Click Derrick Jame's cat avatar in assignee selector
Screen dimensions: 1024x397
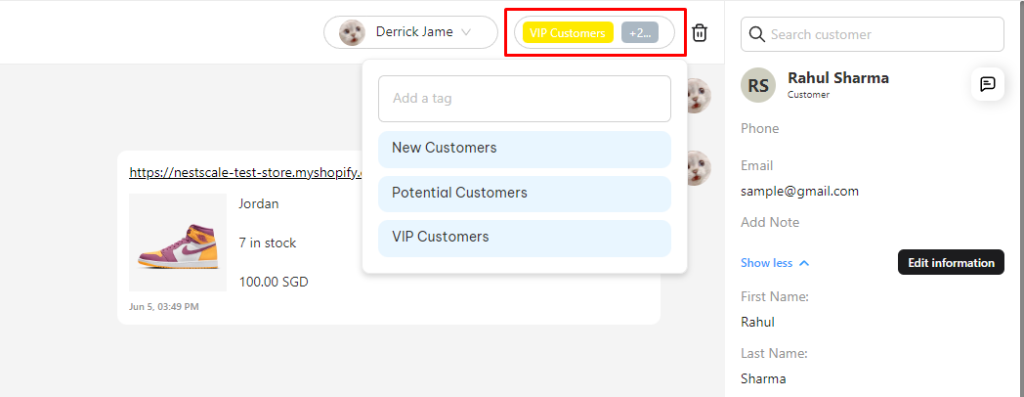point(352,32)
